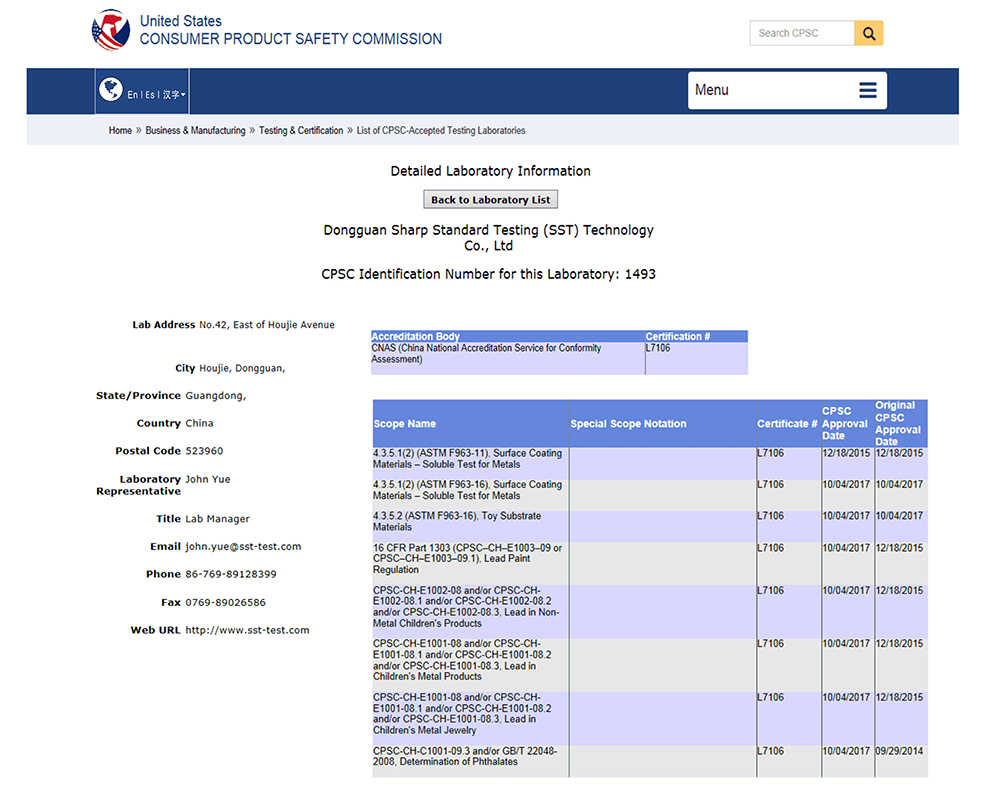Click fax number 0769-89026586
Screen dimensions: 1000x785
[225, 602]
